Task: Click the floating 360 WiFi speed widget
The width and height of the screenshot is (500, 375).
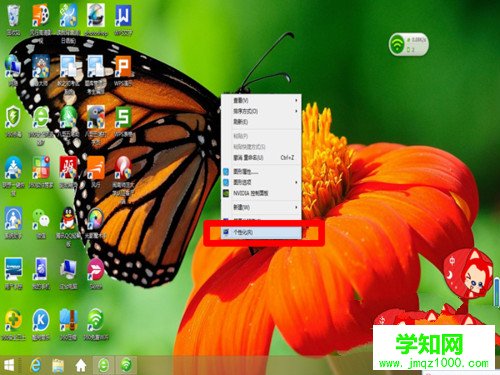Action: tap(408, 44)
